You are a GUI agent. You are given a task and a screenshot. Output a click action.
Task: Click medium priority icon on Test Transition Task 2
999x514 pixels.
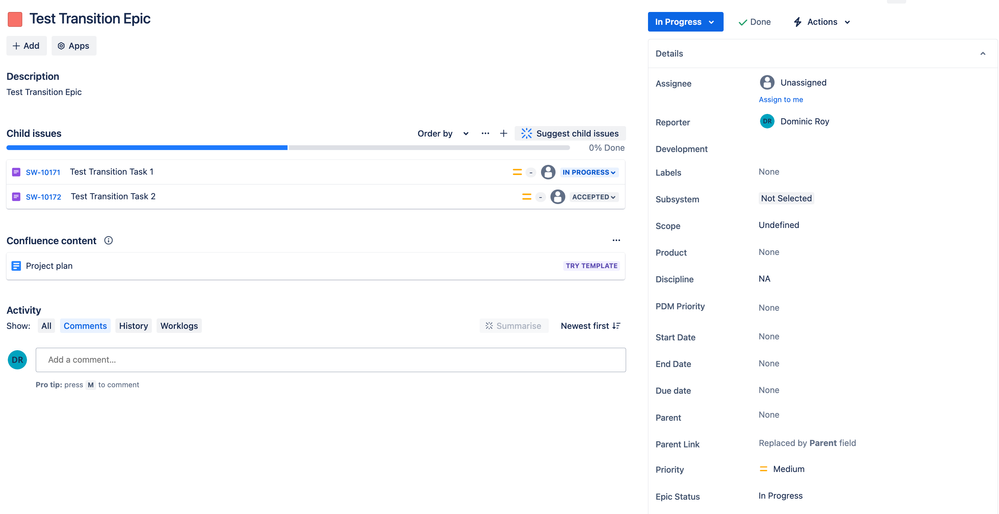point(526,197)
